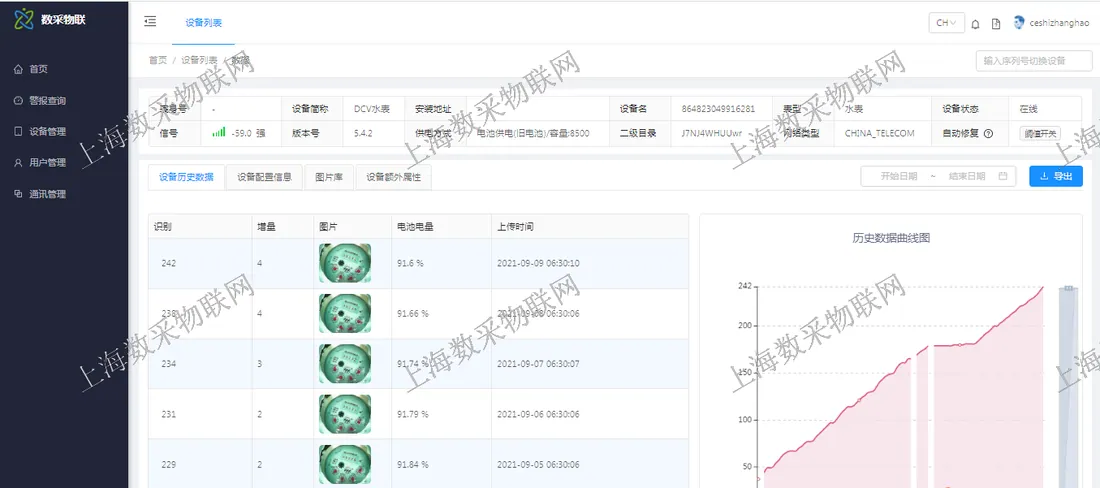Open the 图片库 tab

coord(329,177)
